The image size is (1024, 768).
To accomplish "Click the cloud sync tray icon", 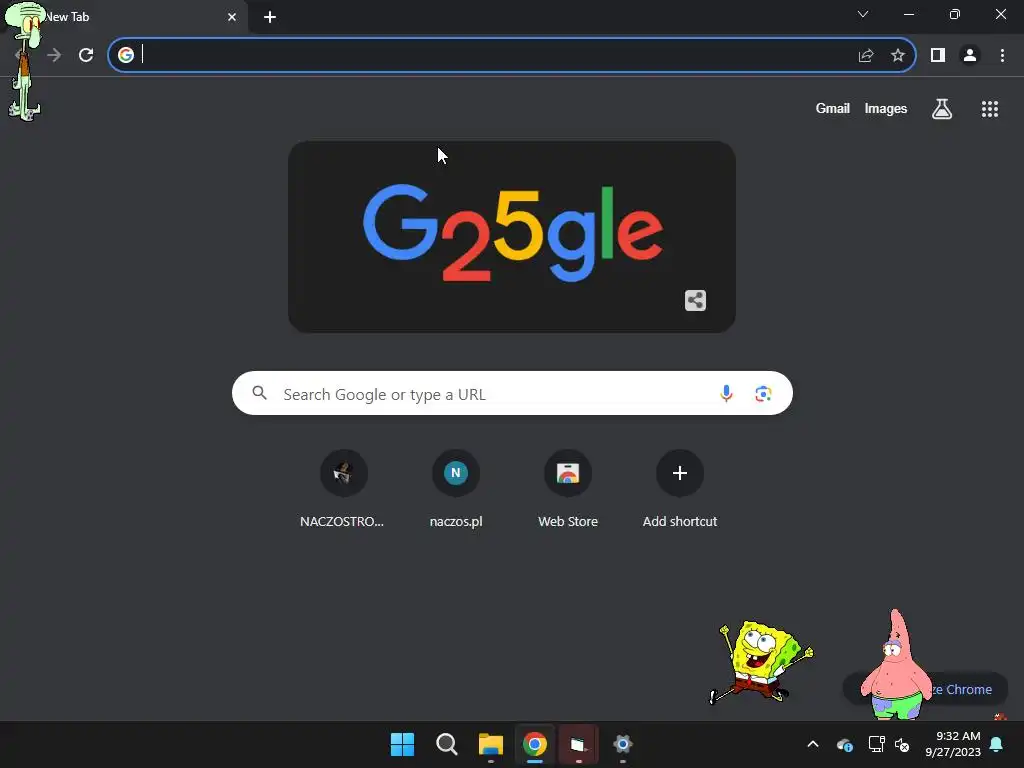I will point(844,744).
